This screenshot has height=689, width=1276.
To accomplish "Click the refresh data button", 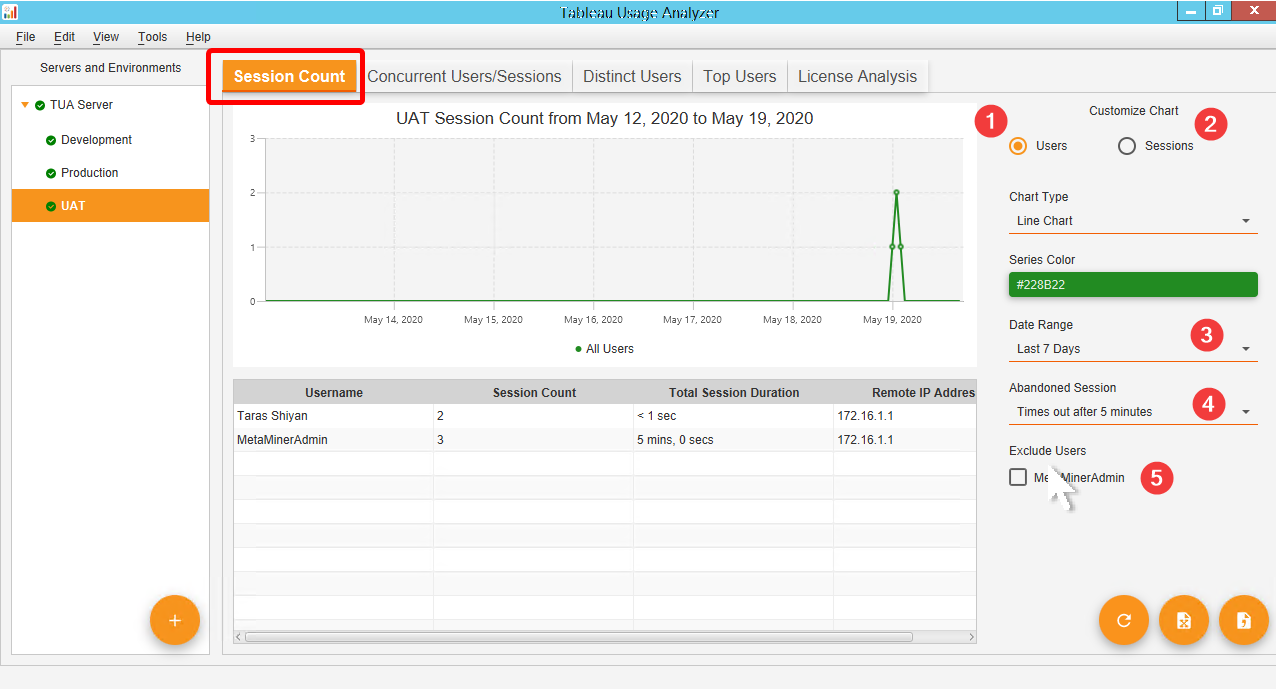I will tap(1124, 620).
